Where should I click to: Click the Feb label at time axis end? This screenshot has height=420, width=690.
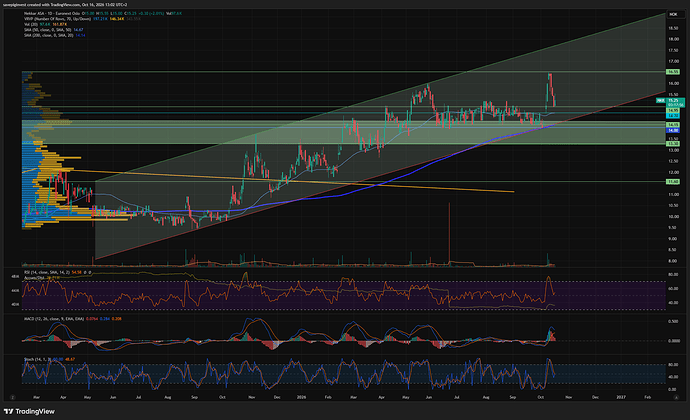tap(647, 397)
